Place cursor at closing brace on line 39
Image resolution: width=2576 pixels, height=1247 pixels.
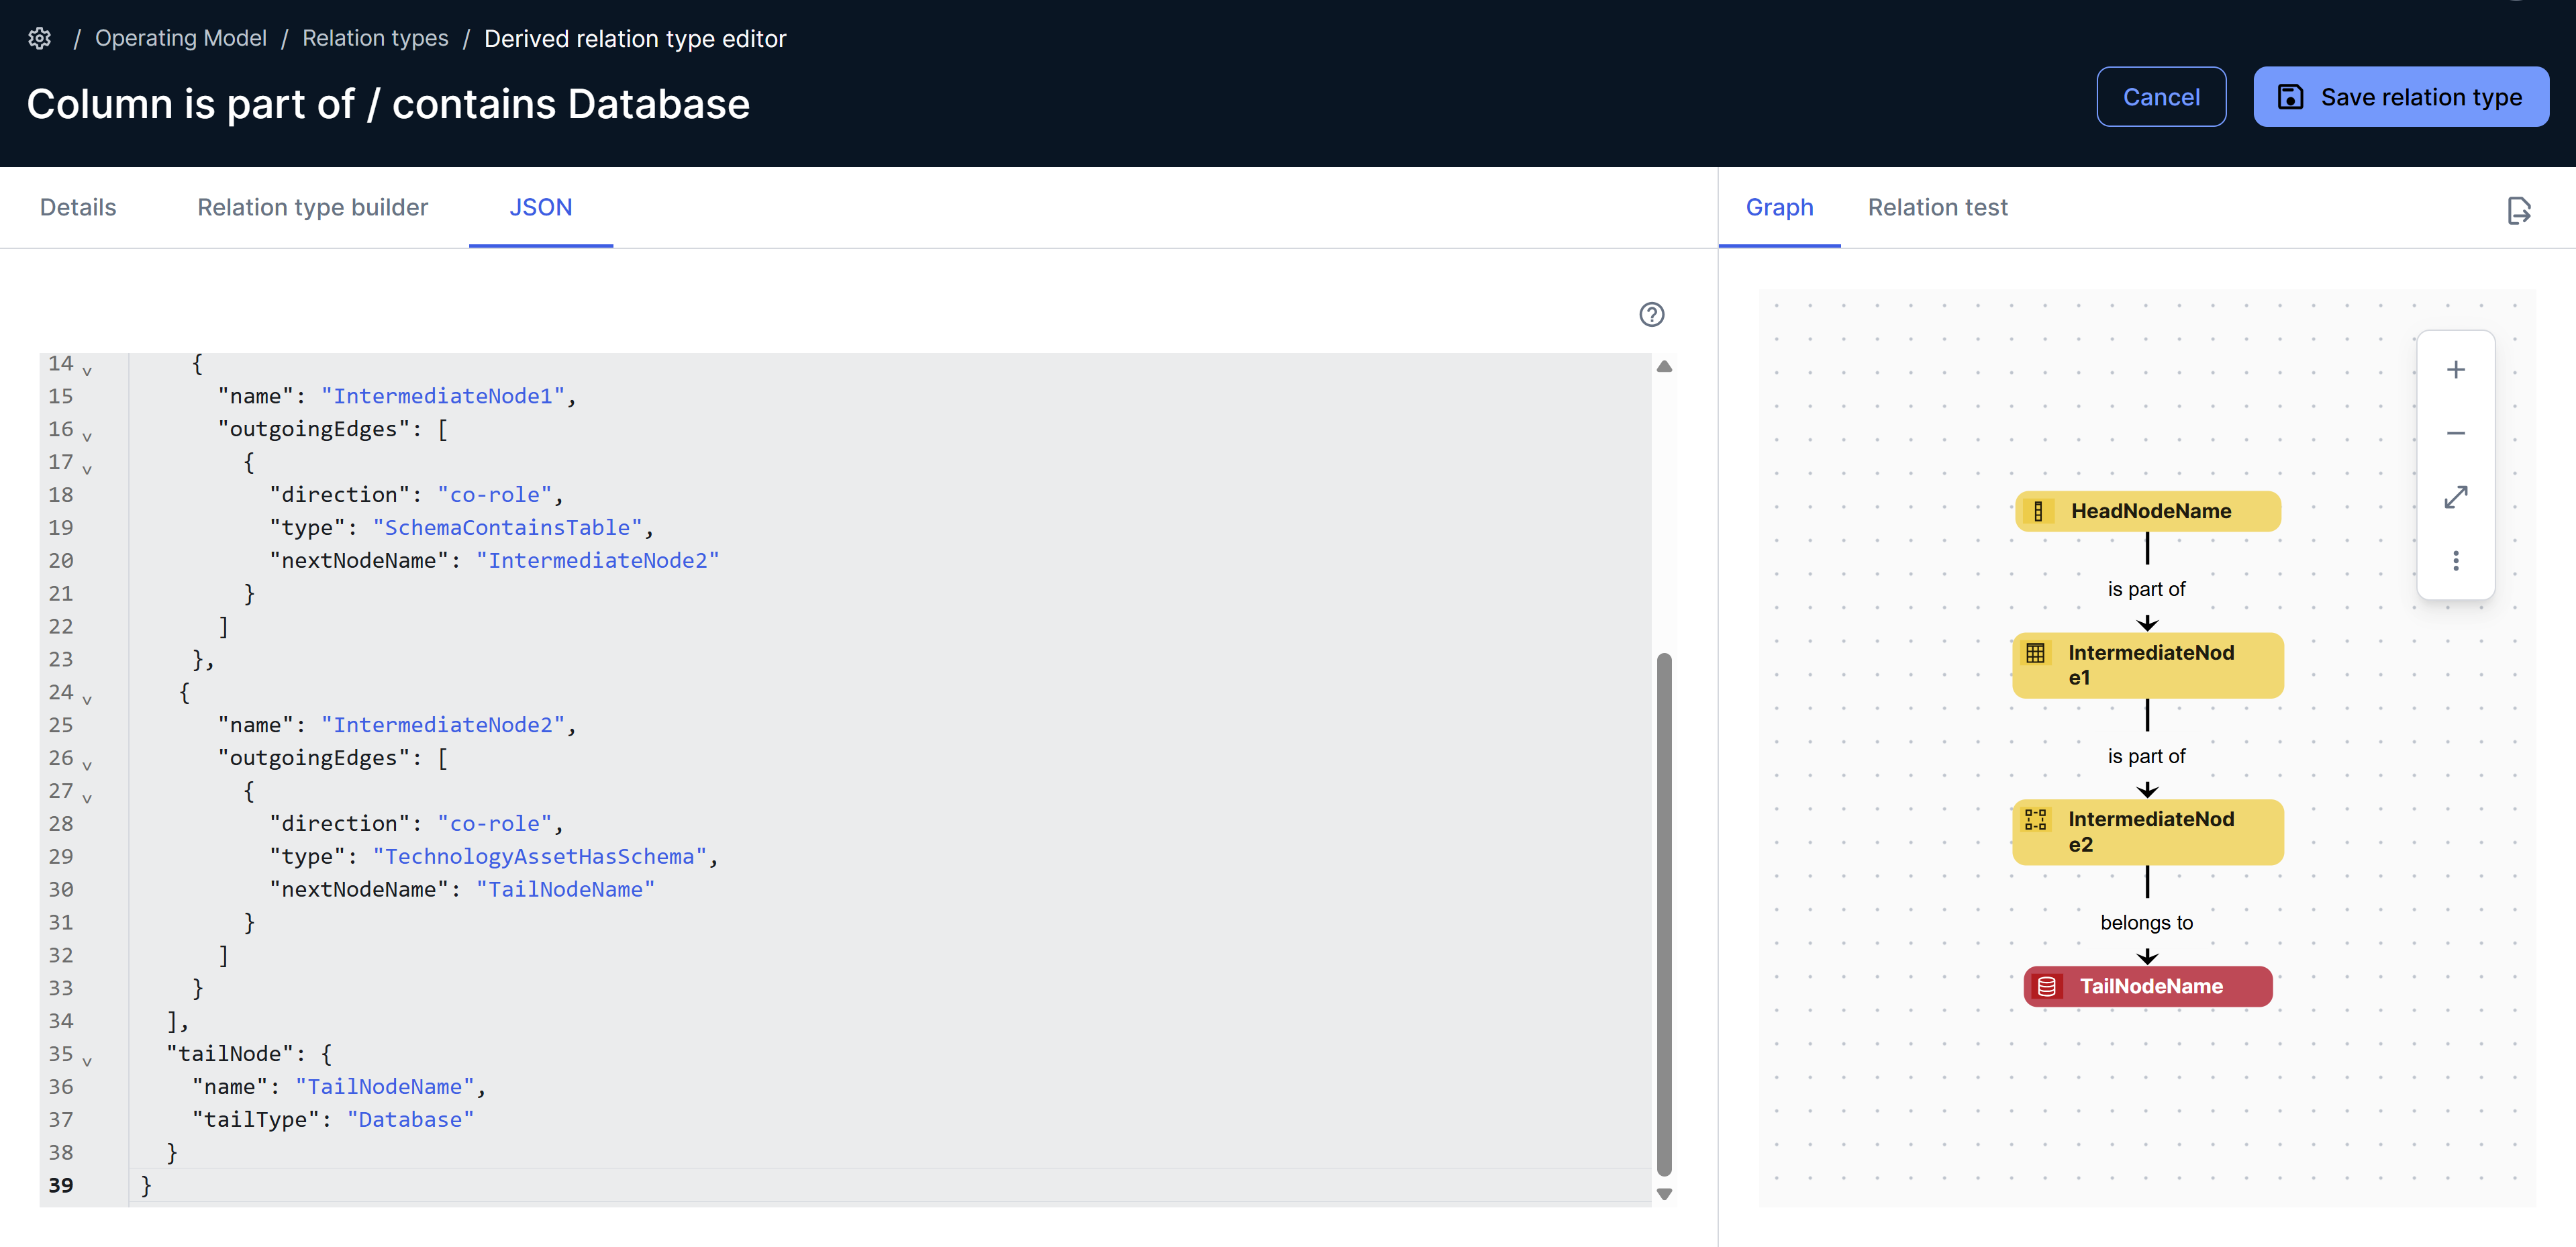[x=146, y=1185]
